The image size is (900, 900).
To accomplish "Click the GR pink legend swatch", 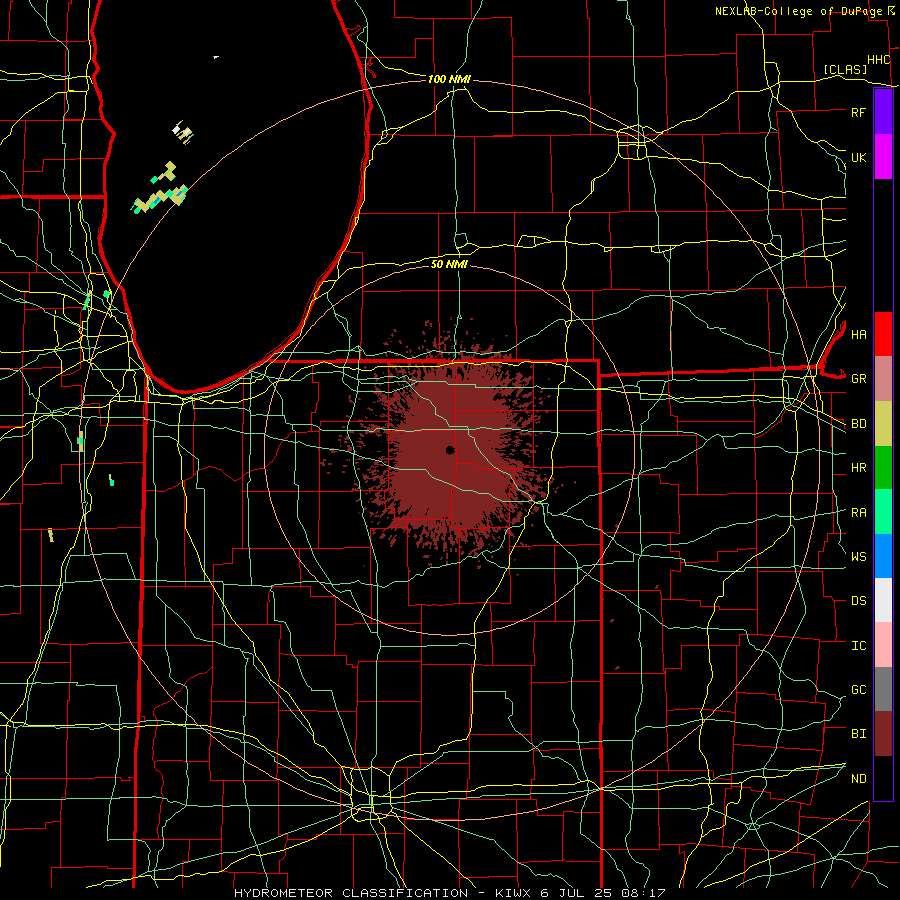I will 883,379.
